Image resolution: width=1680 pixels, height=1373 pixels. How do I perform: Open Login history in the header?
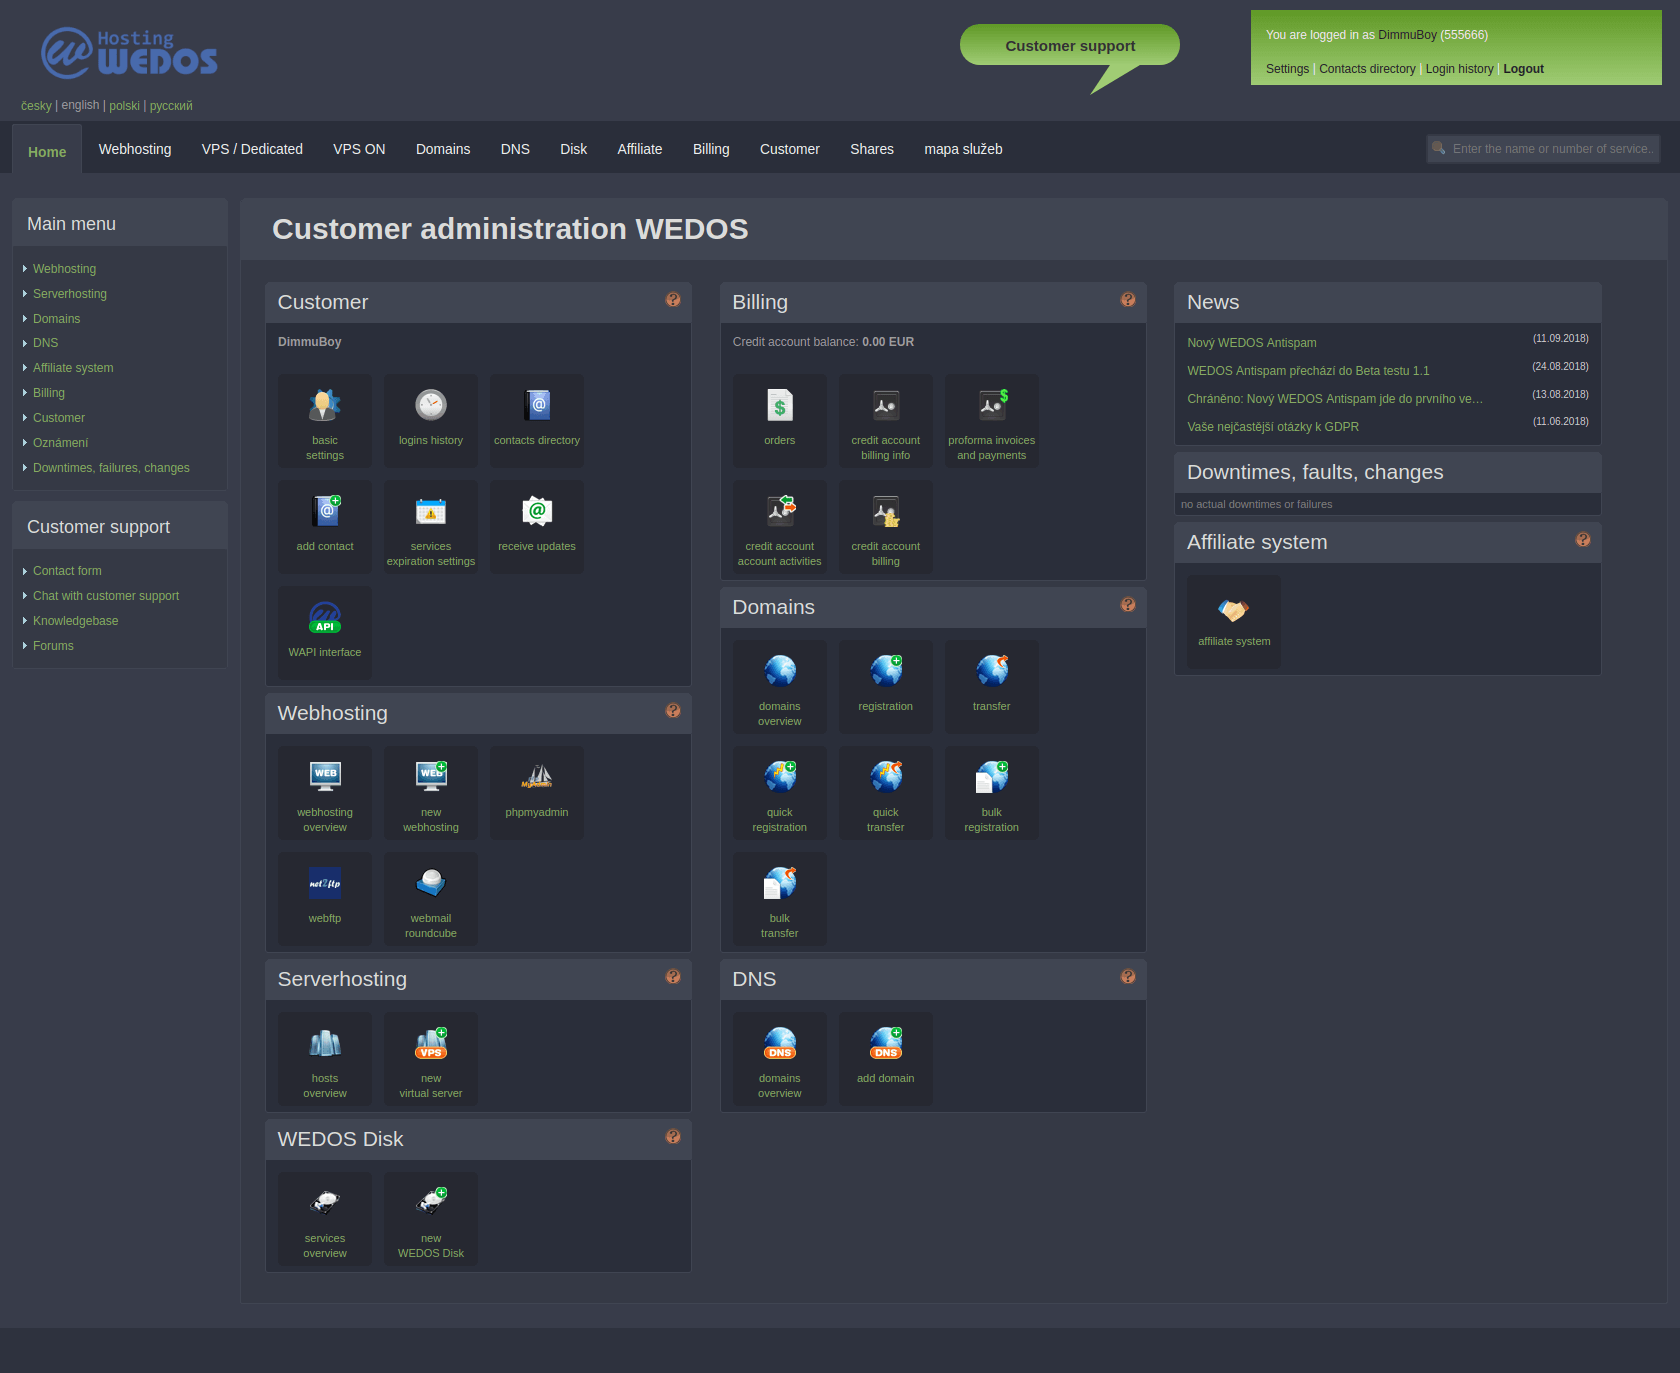point(1459,69)
